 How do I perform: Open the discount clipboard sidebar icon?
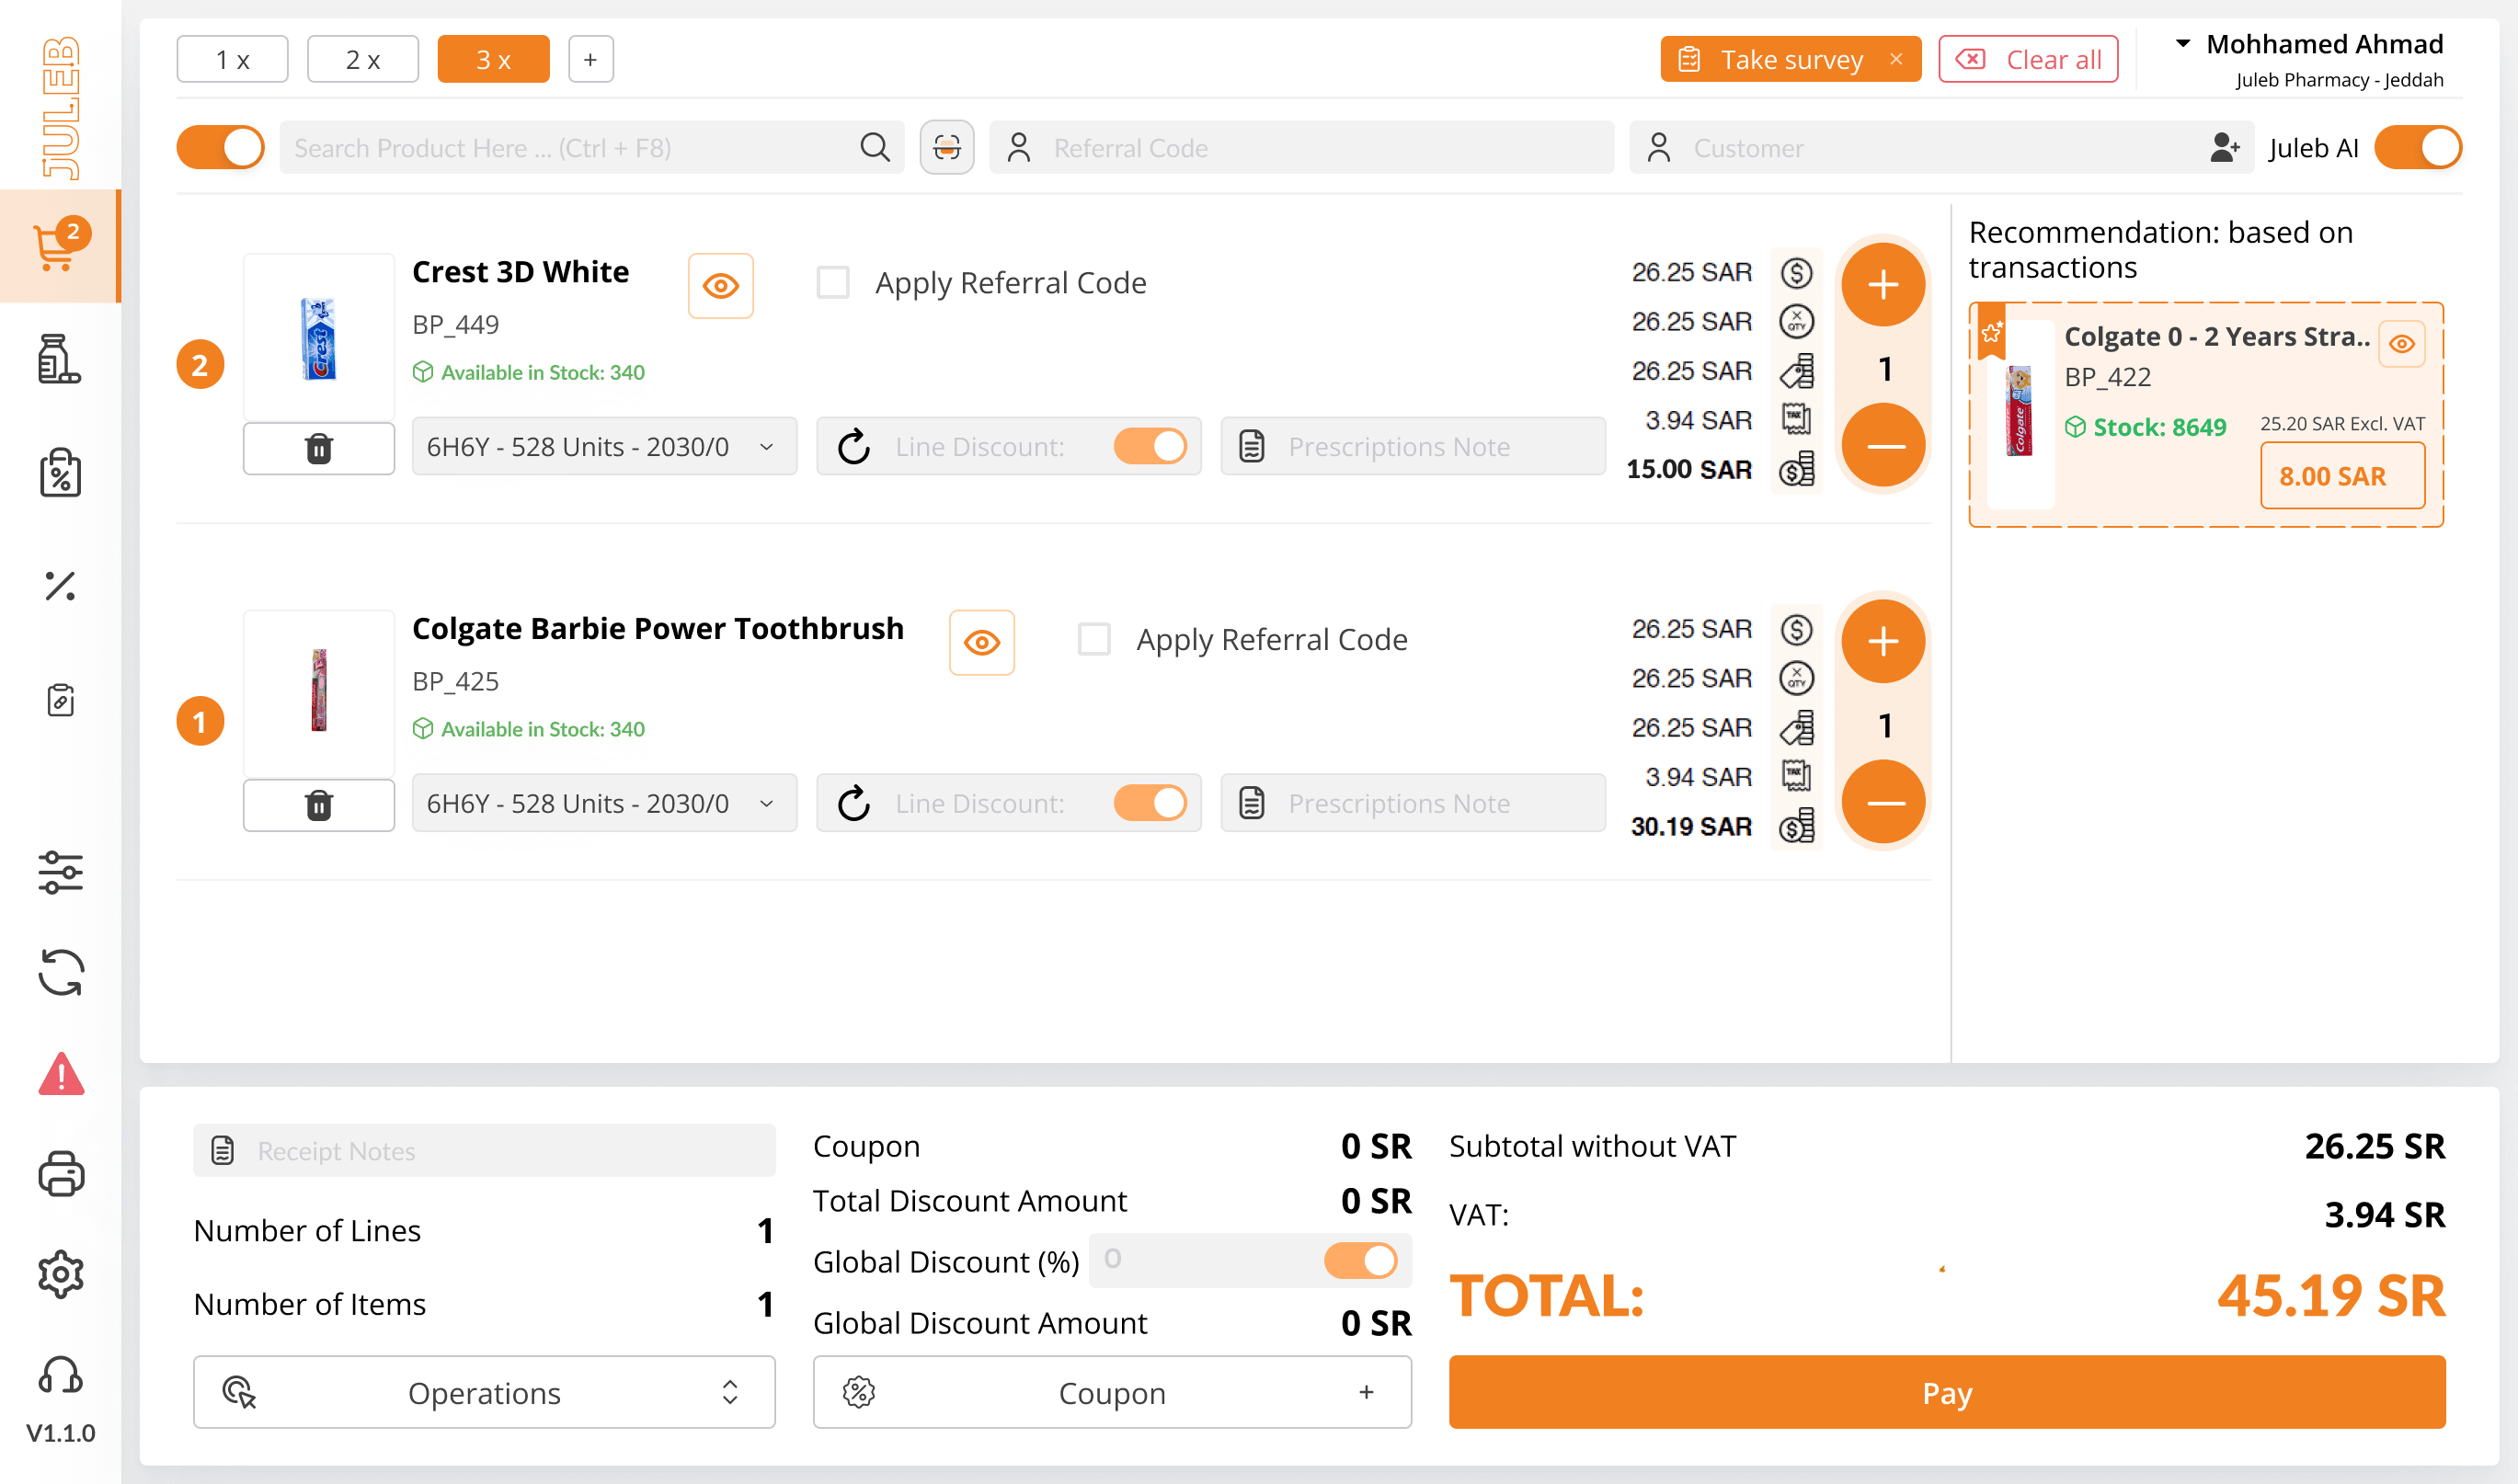[x=60, y=473]
